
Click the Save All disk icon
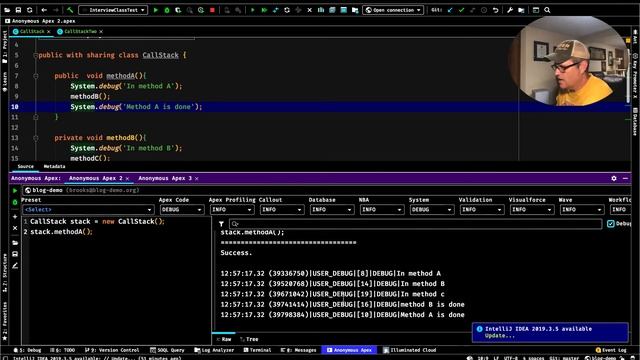pos(18,10)
